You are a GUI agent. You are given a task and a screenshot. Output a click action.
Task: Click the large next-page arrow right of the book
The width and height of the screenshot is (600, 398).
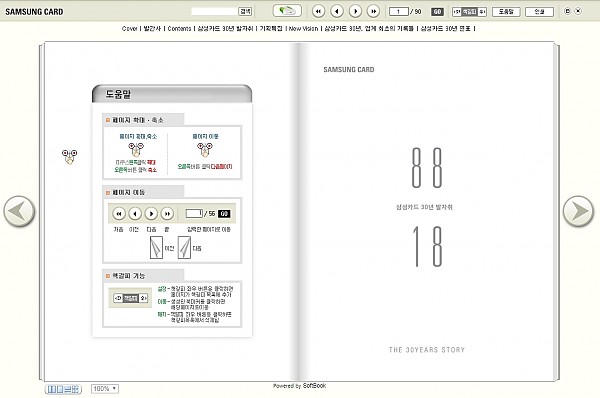point(578,211)
